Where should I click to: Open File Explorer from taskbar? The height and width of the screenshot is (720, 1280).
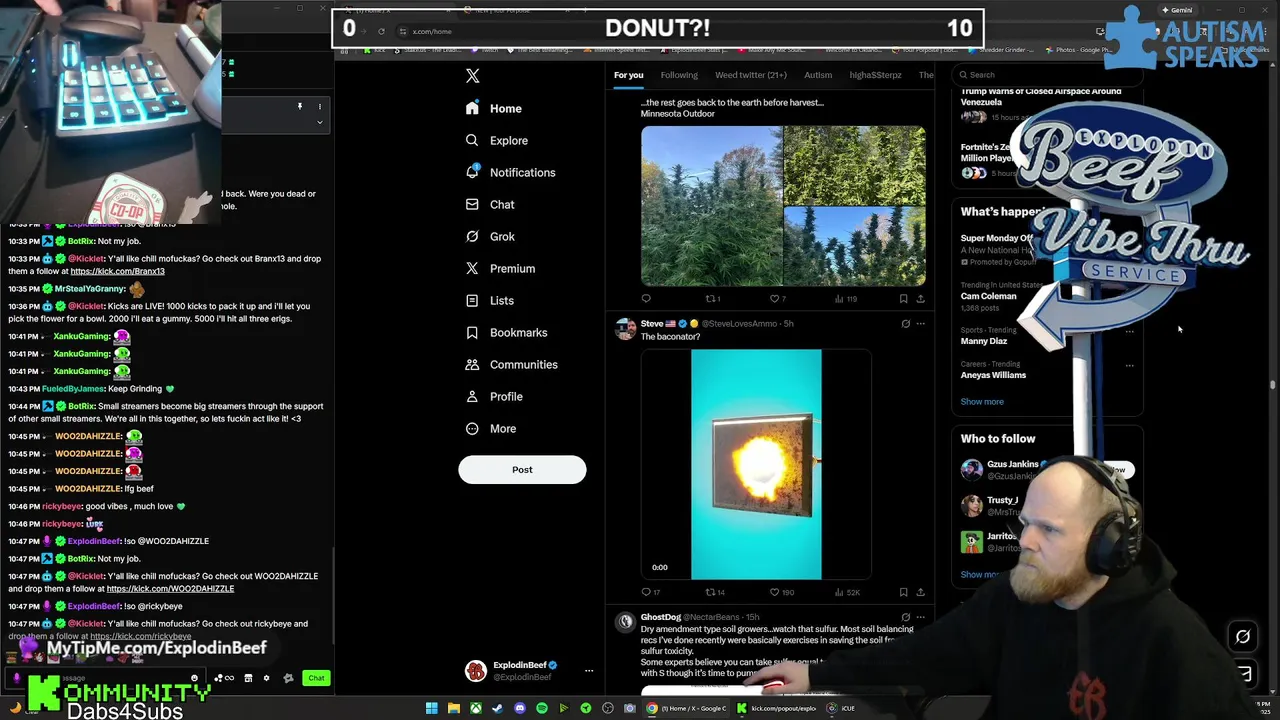454,708
